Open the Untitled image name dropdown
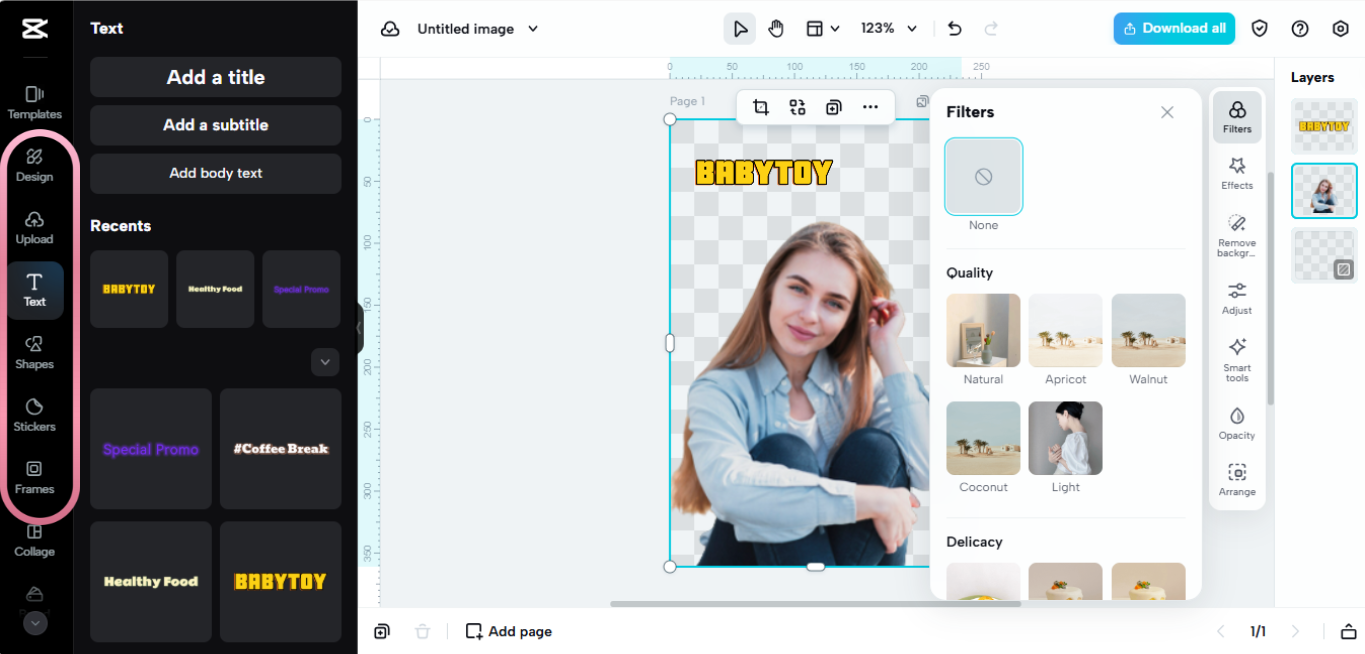 478,29
